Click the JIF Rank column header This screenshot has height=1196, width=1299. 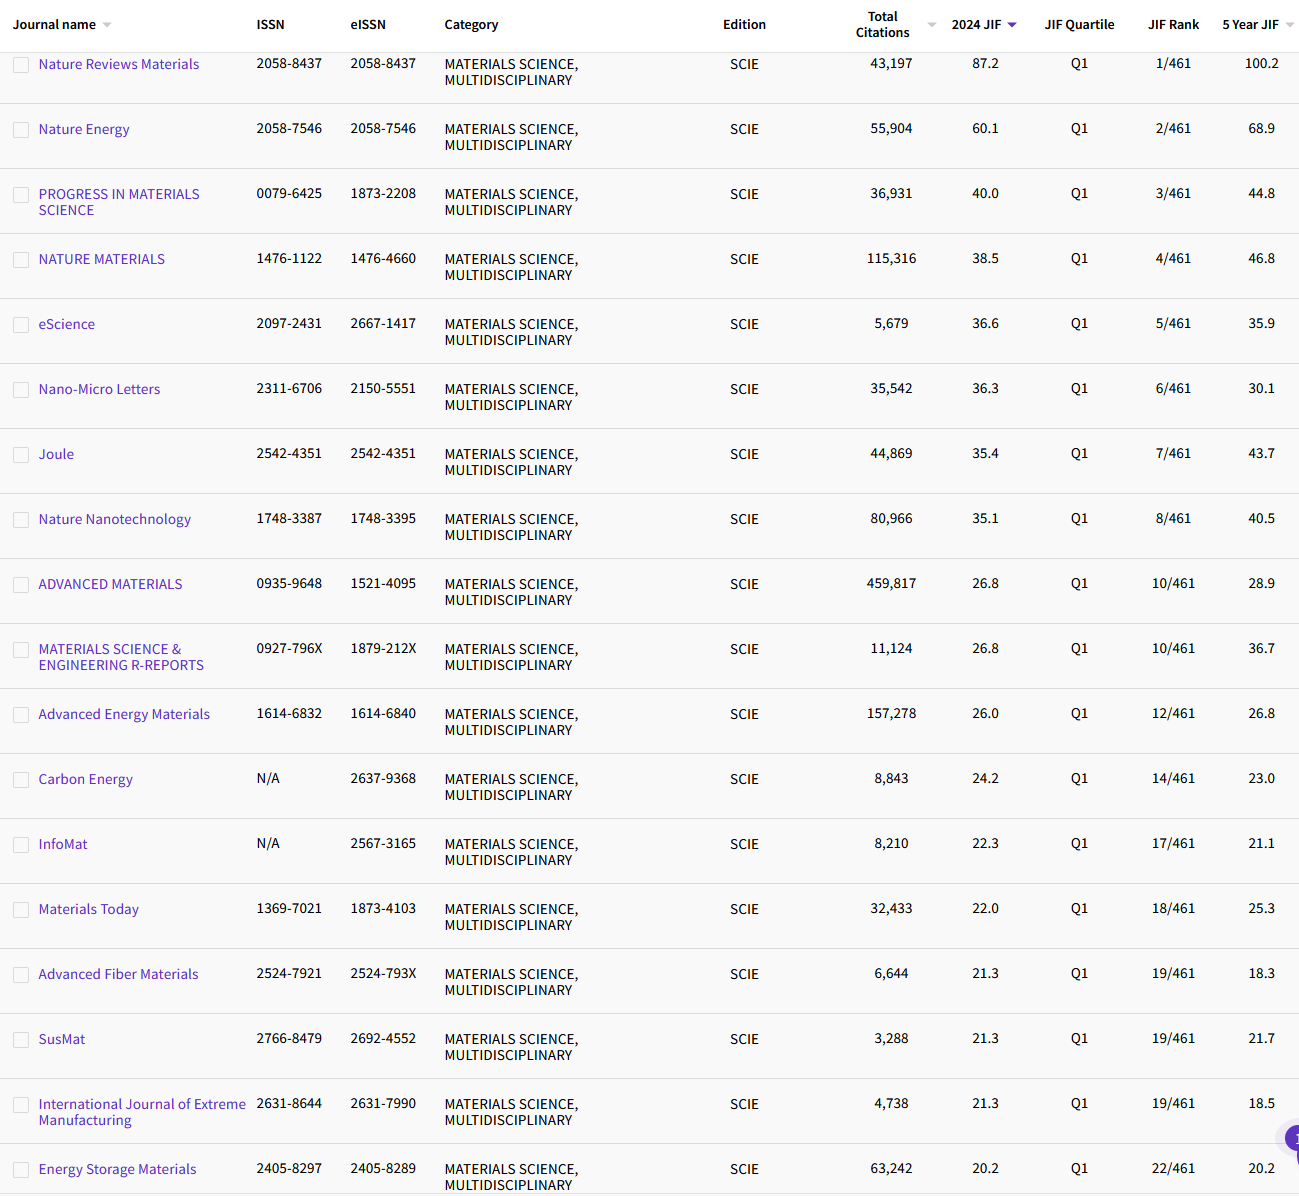1173,25
